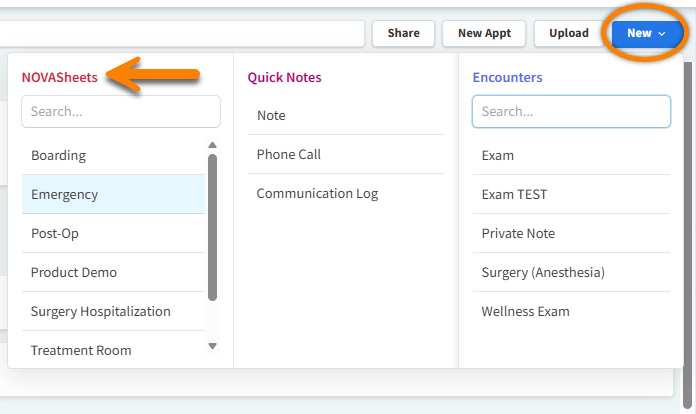The width and height of the screenshot is (696, 414).
Task: Click the Share button
Action: point(403,33)
